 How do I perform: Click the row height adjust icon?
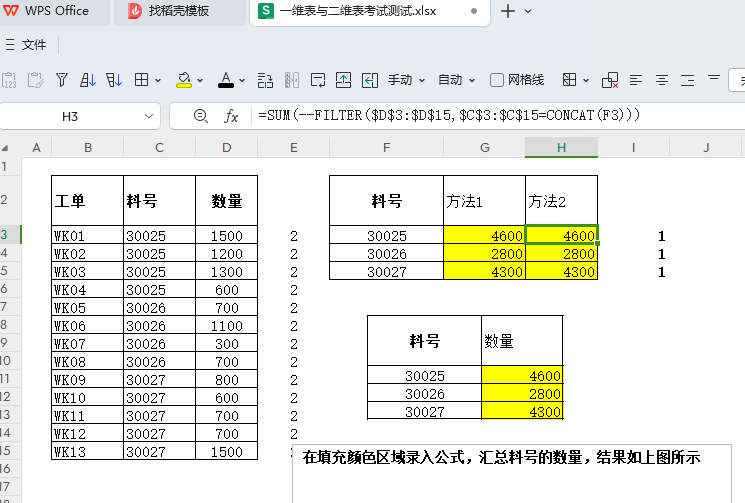[265, 80]
